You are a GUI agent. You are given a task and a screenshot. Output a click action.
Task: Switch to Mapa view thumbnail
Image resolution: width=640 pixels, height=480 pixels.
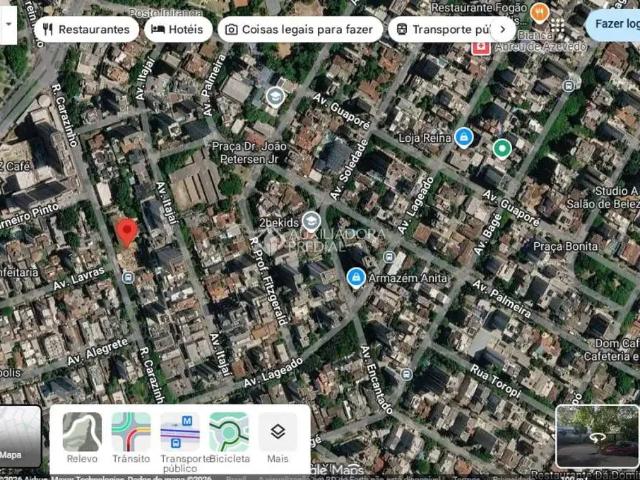coord(20,436)
